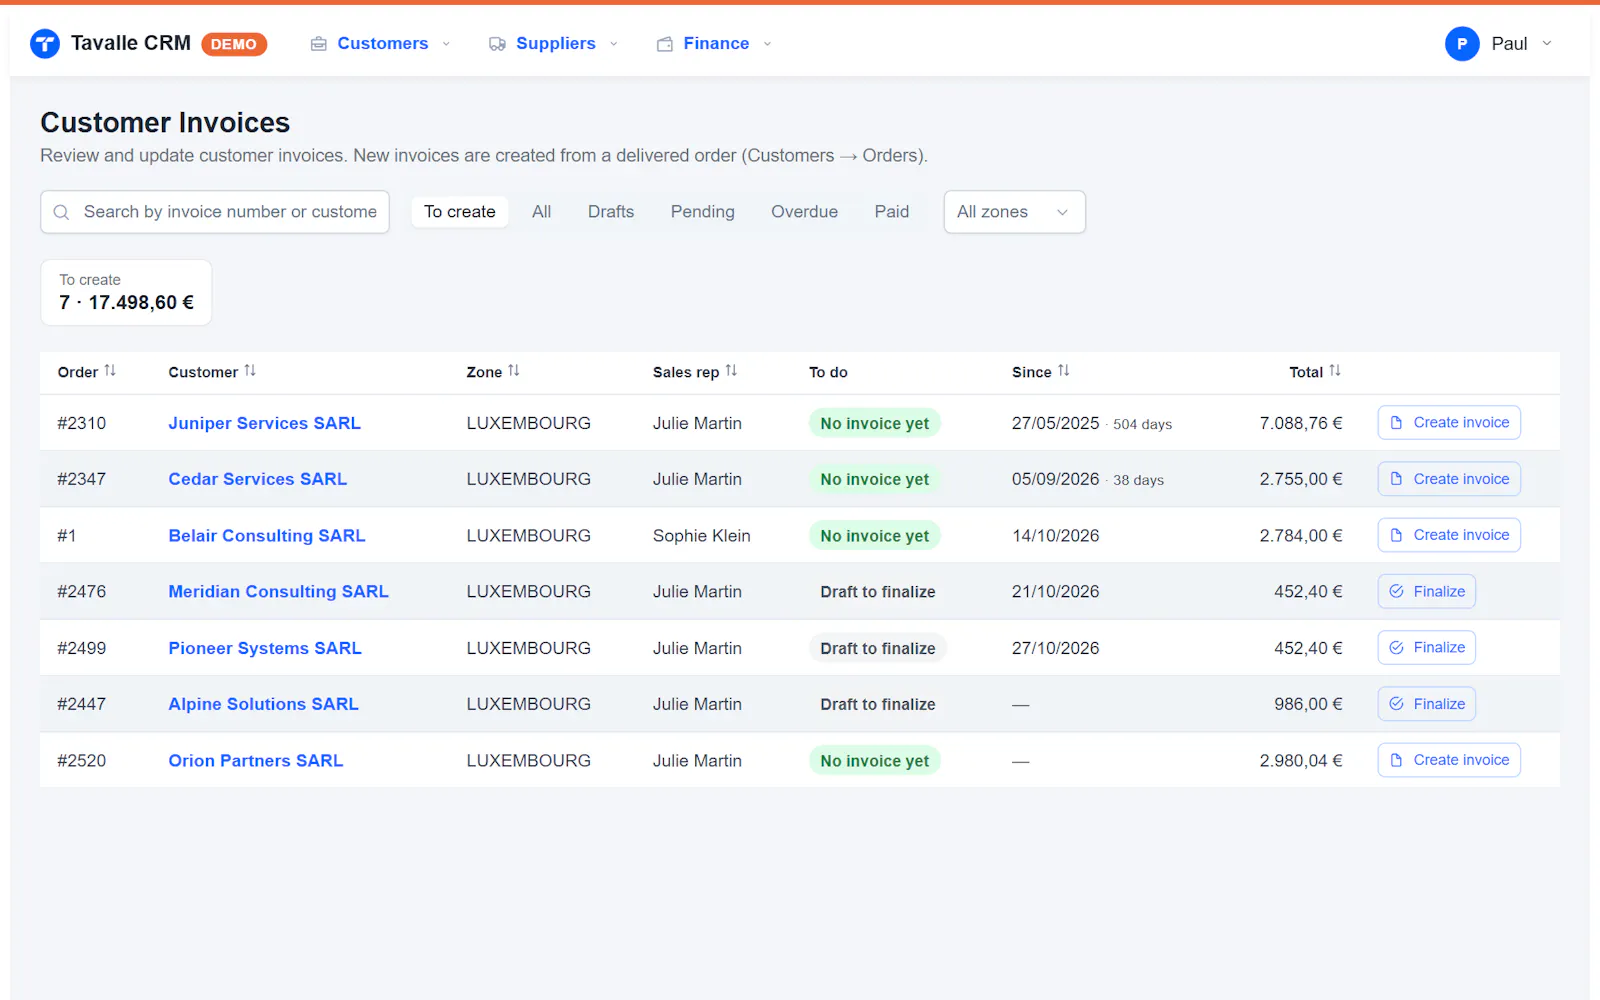1600x1000 pixels.
Task: Open Alpine Solutions SARL customer link
Action: (263, 704)
